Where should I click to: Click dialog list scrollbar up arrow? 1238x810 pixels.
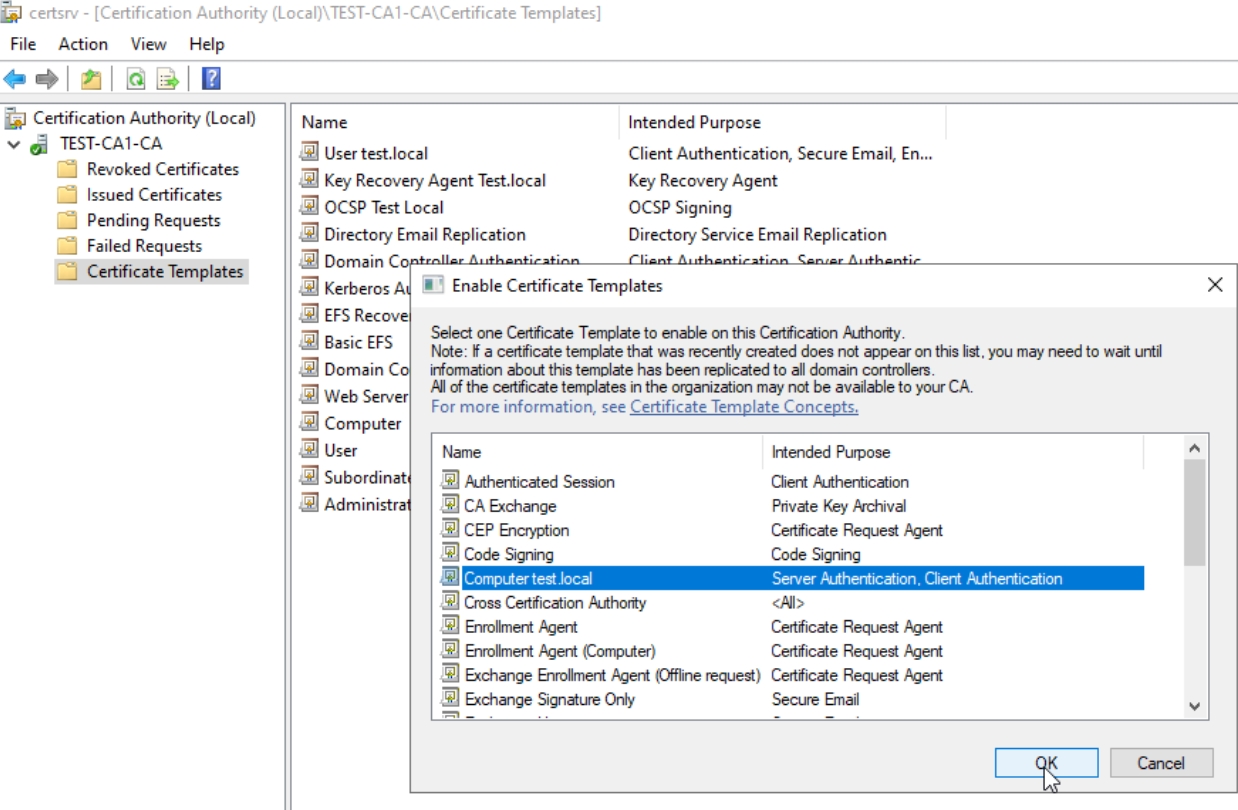(x=1195, y=447)
